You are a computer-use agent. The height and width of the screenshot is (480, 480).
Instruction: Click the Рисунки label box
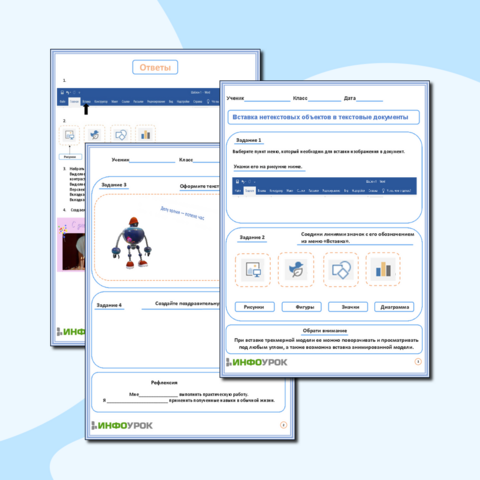[255, 307]
